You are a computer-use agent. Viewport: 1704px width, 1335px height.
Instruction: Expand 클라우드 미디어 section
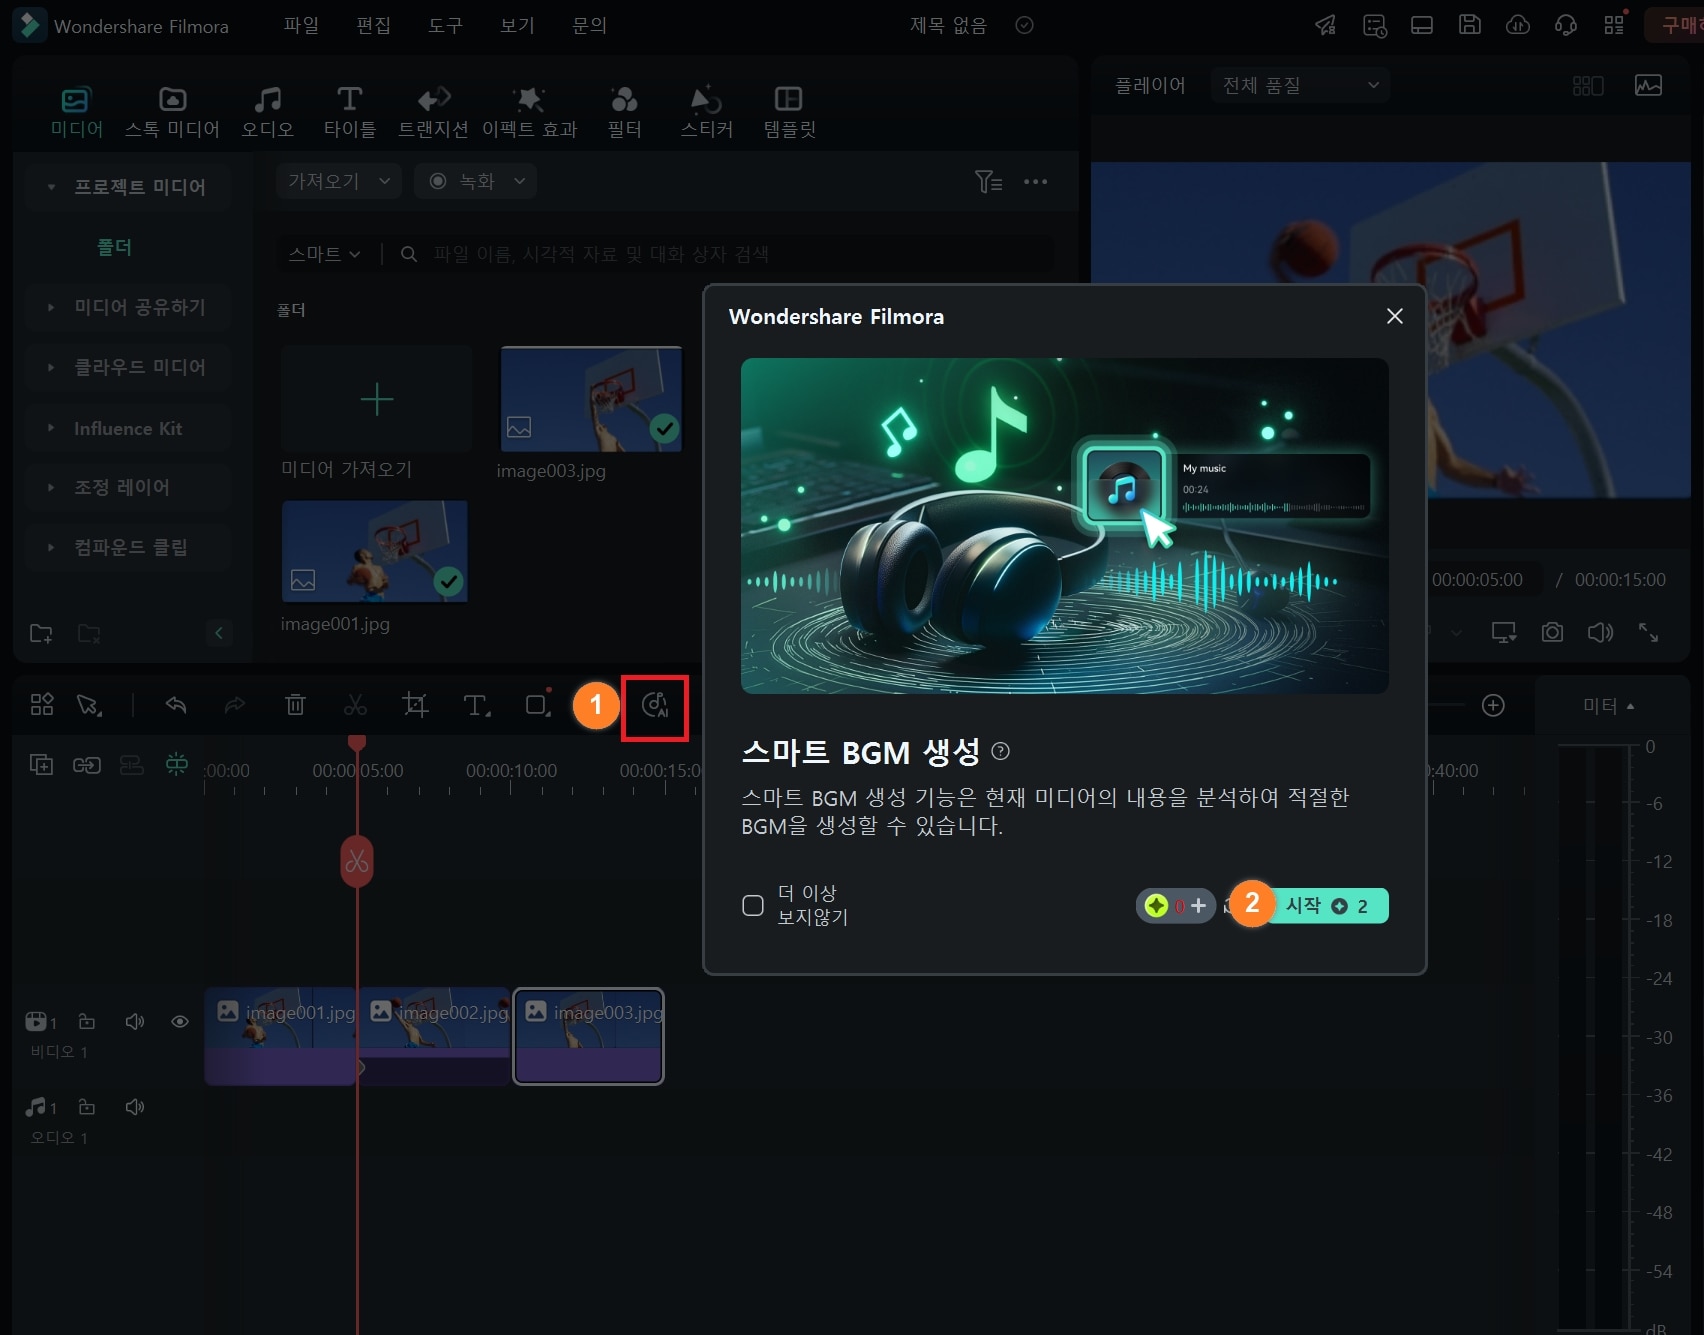tap(51, 367)
